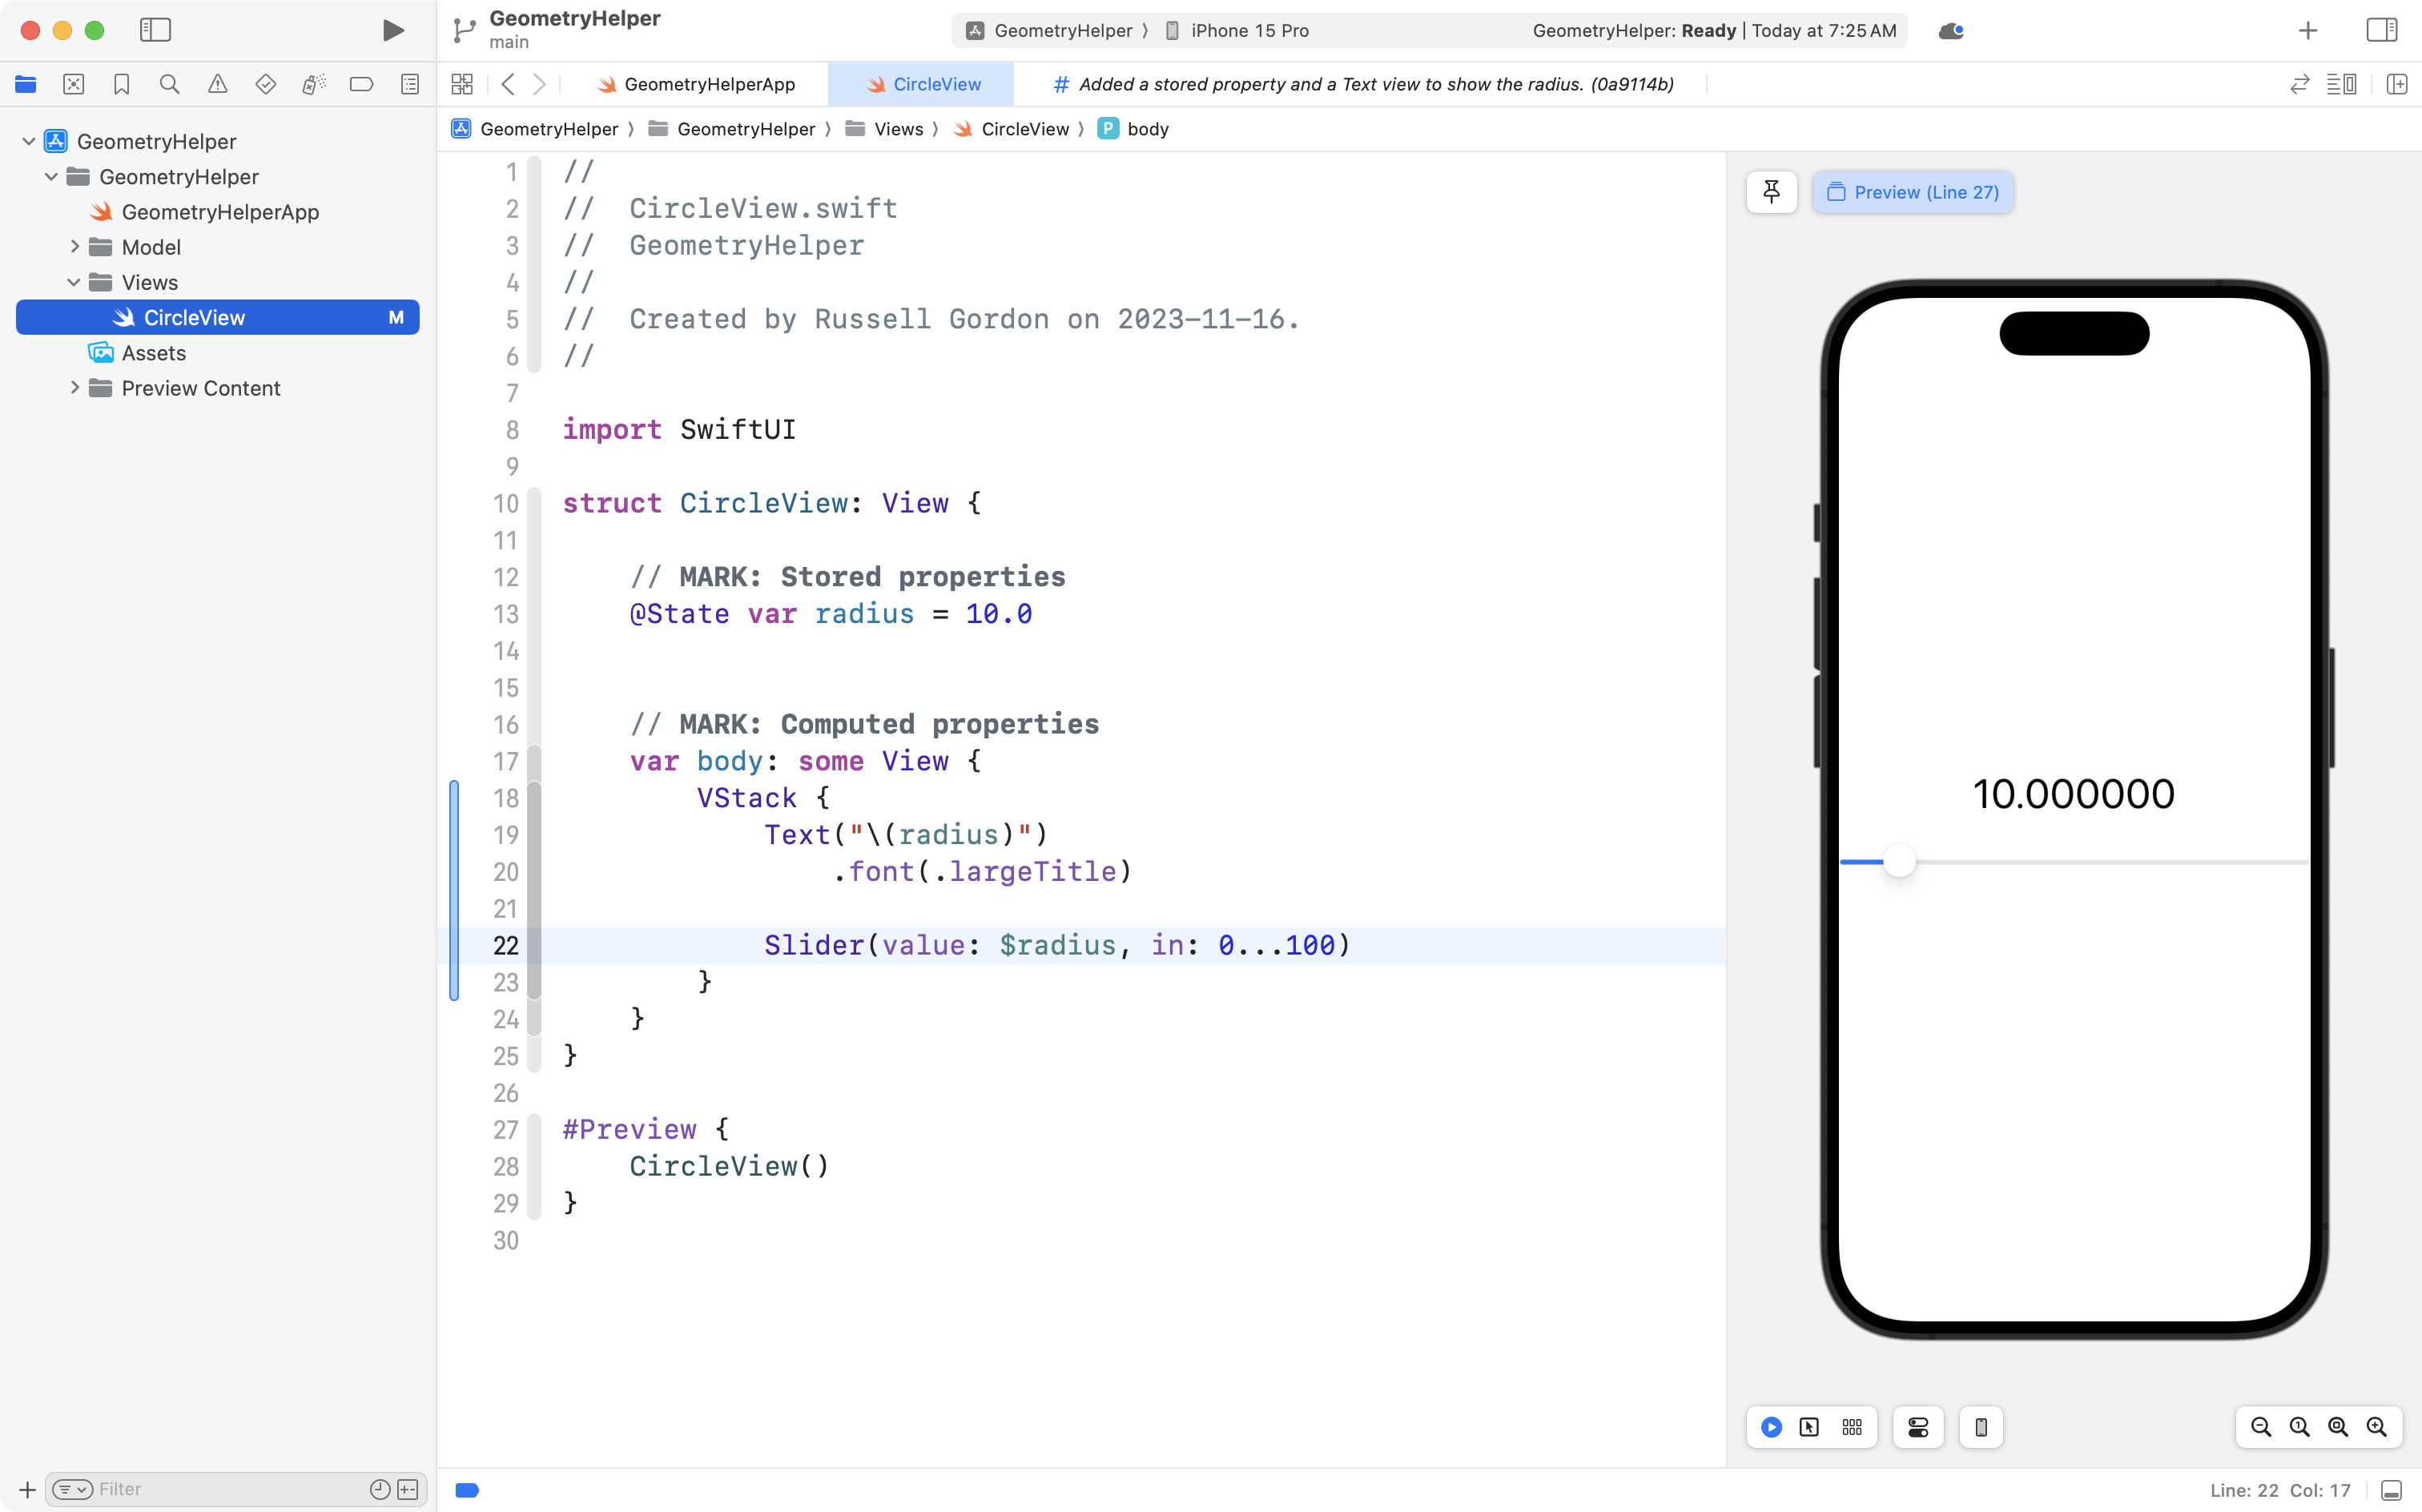The height and width of the screenshot is (1512, 2422).
Task: Open the Find navigator with the magnifying glass icon
Action: (169, 84)
